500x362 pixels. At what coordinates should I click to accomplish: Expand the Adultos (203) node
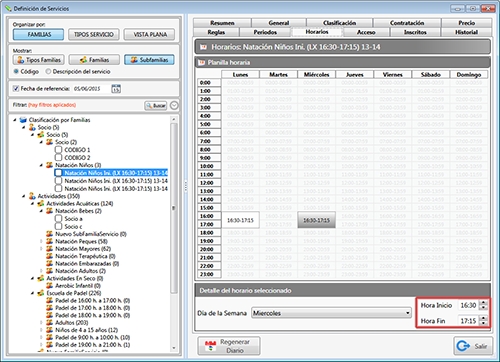pos(41,322)
